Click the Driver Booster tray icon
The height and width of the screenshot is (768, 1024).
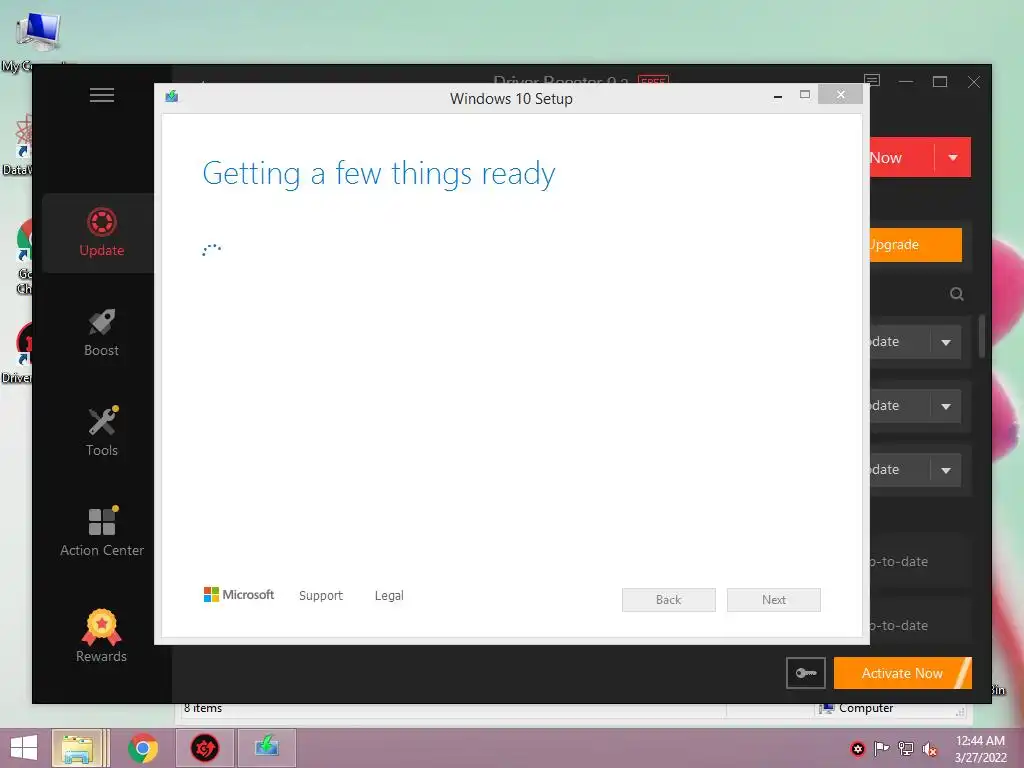coord(857,749)
